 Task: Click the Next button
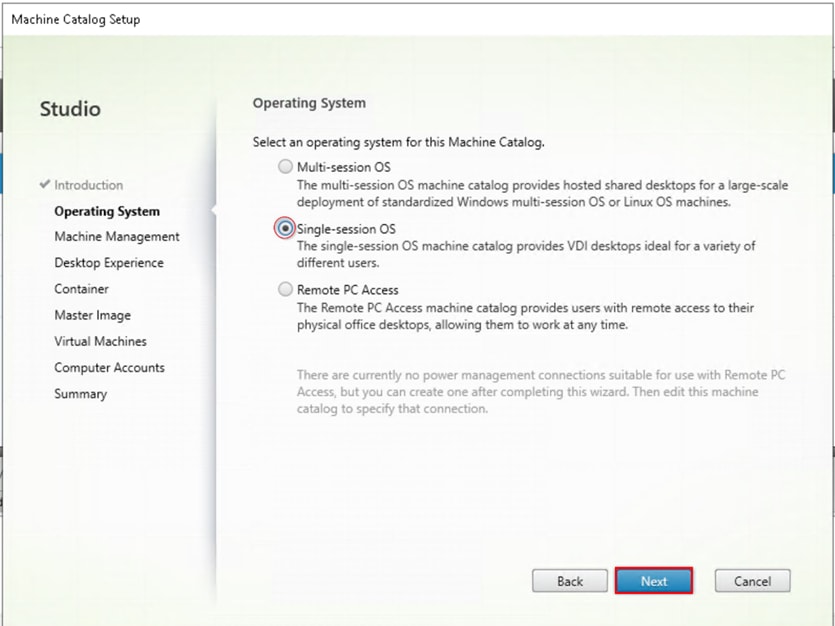pos(654,581)
